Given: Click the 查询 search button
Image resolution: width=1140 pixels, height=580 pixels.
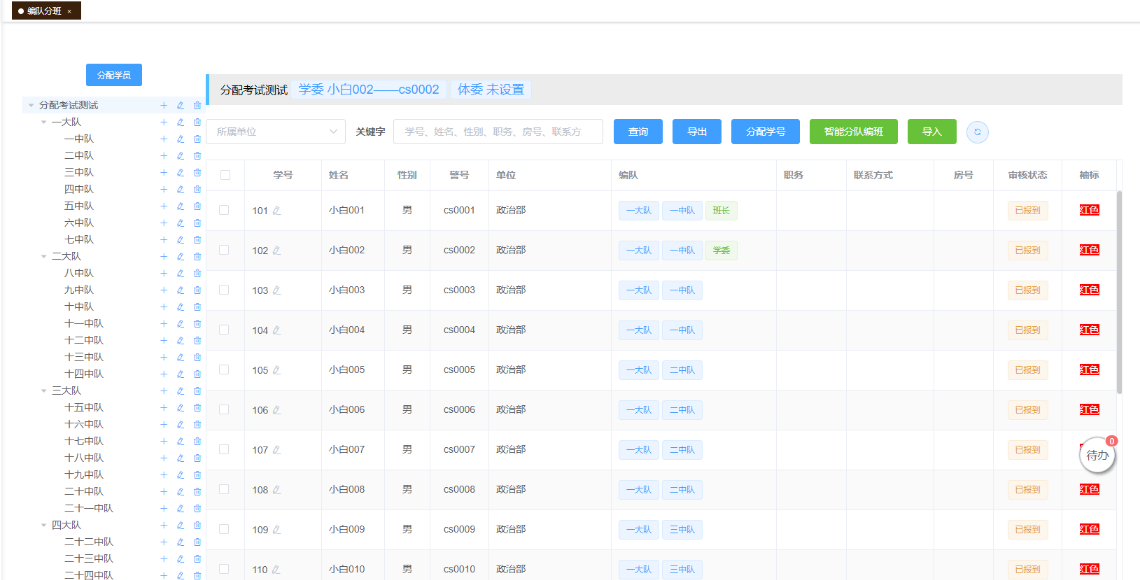Looking at the screenshot, I should (x=638, y=132).
